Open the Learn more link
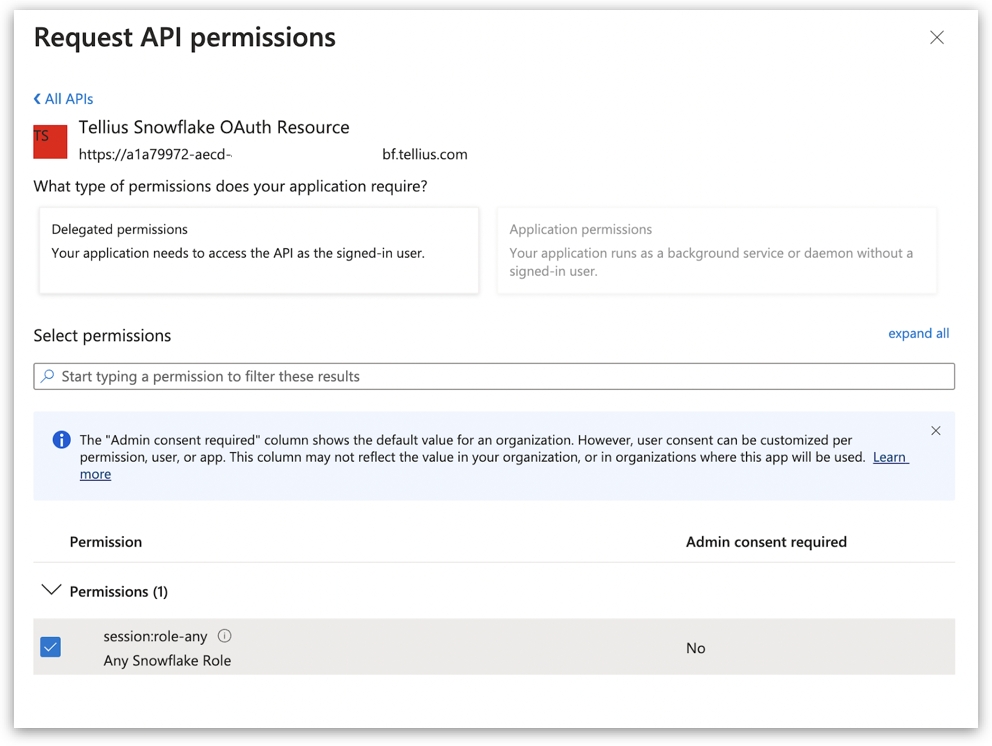 point(889,457)
